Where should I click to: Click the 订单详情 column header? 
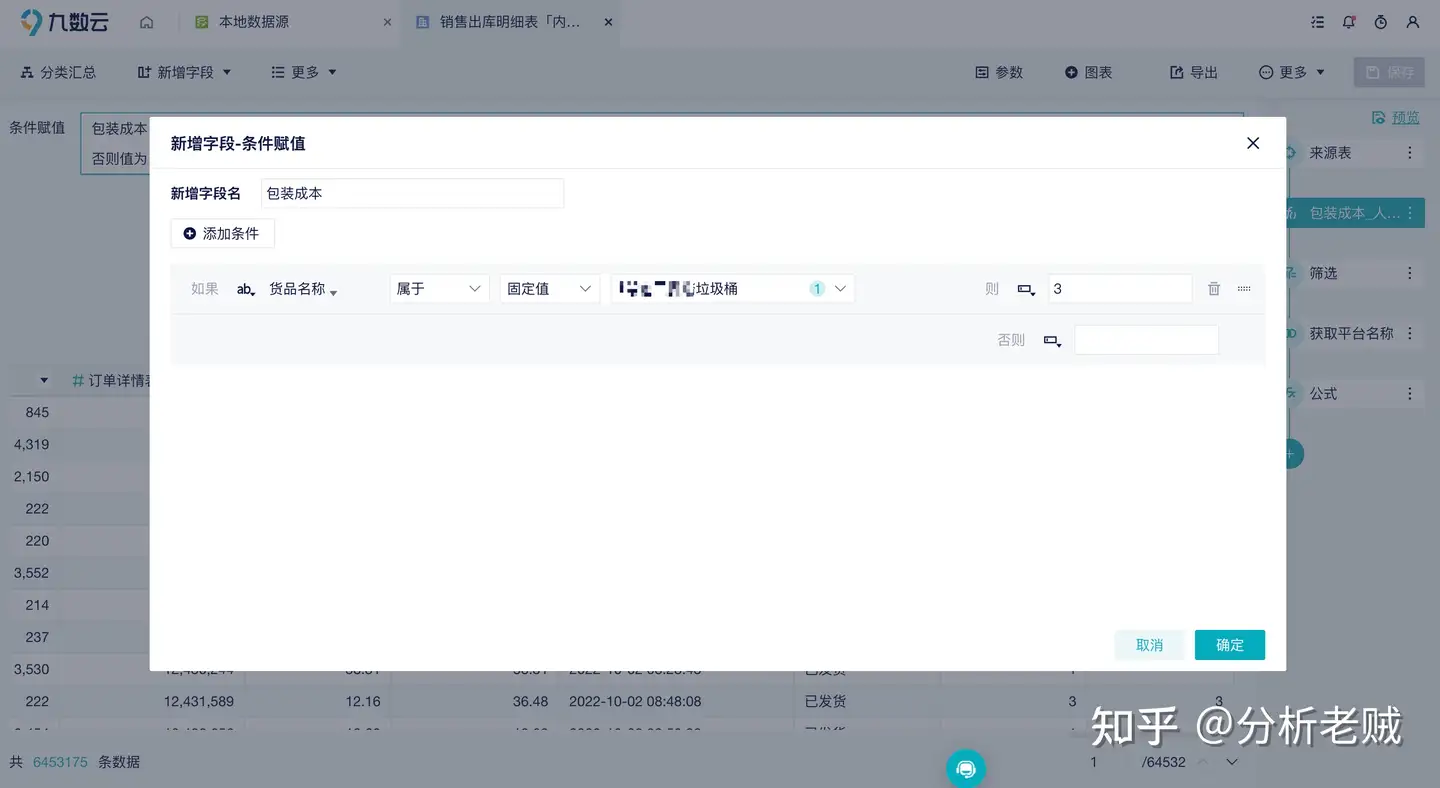coord(112,380)
